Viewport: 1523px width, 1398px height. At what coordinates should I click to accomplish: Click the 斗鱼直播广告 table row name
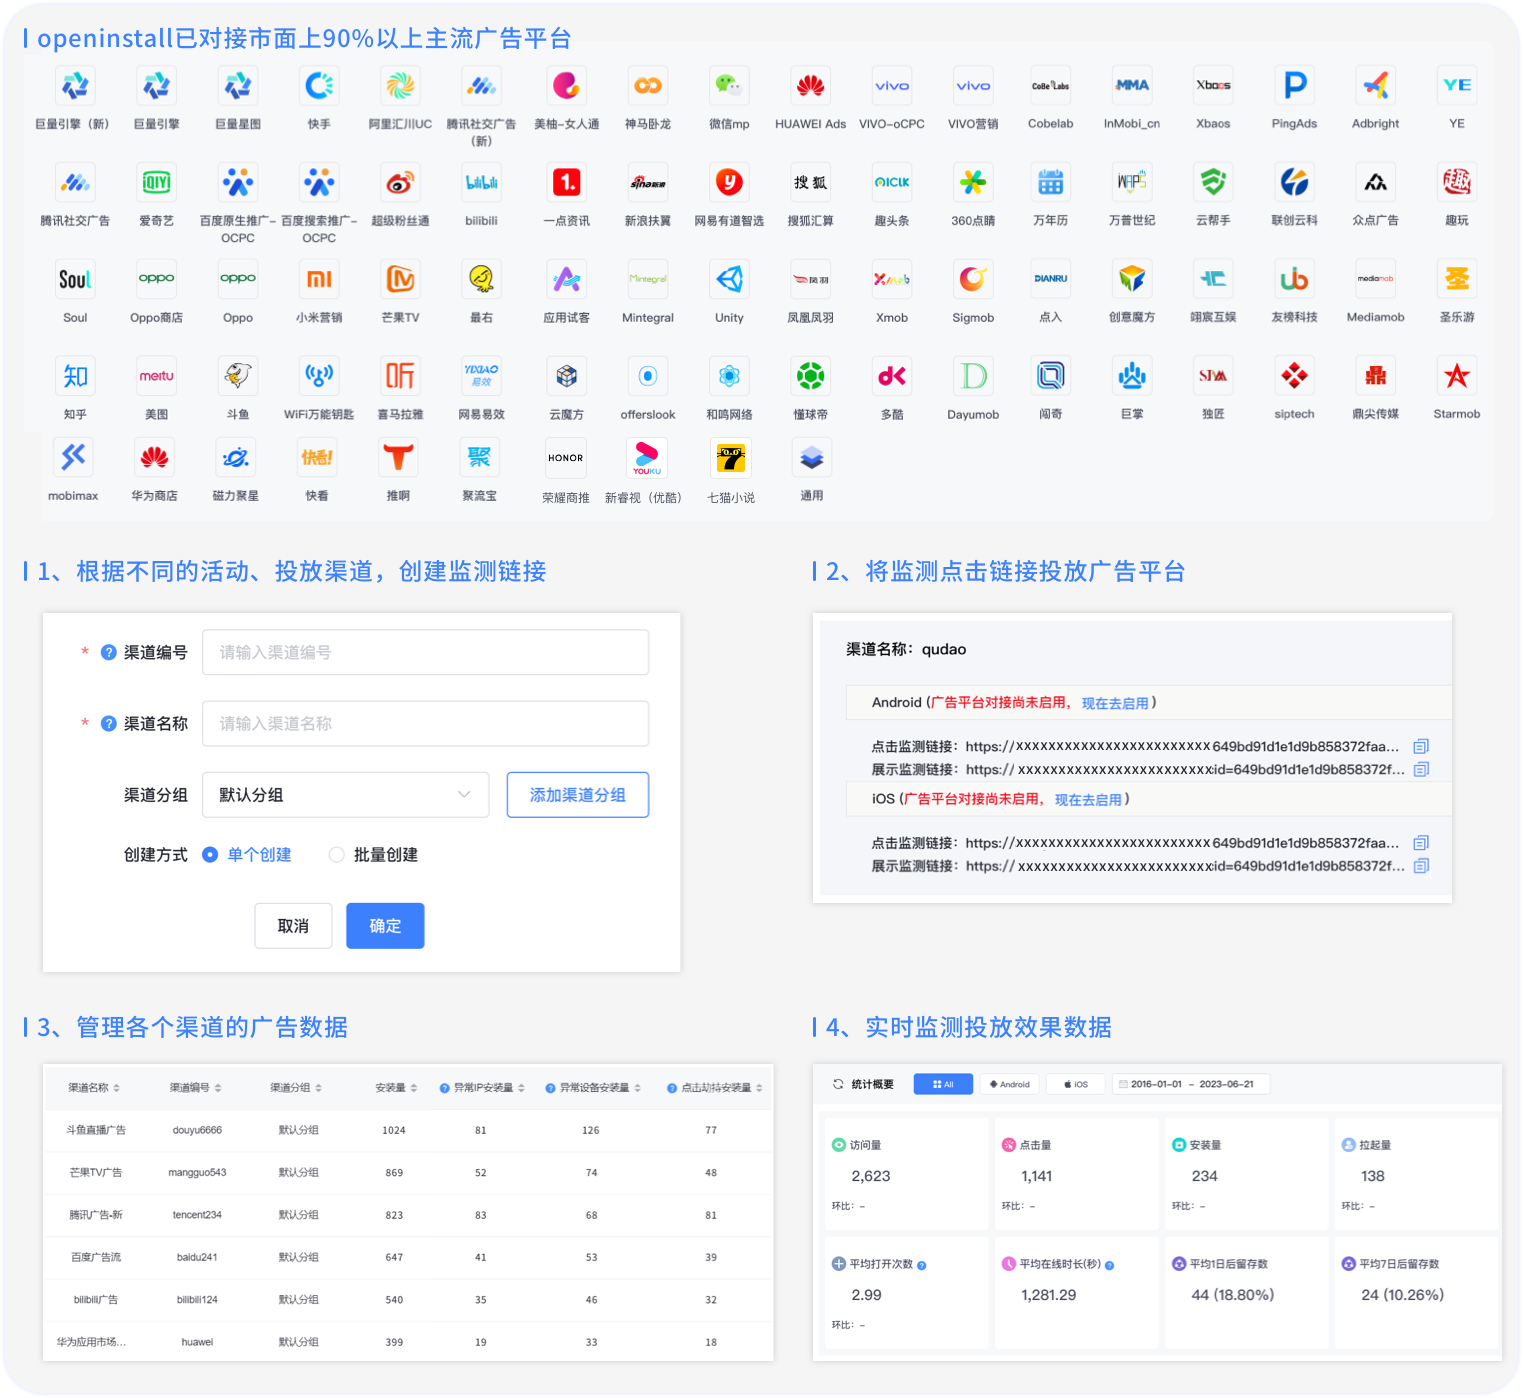click(x=96, y=1130)
